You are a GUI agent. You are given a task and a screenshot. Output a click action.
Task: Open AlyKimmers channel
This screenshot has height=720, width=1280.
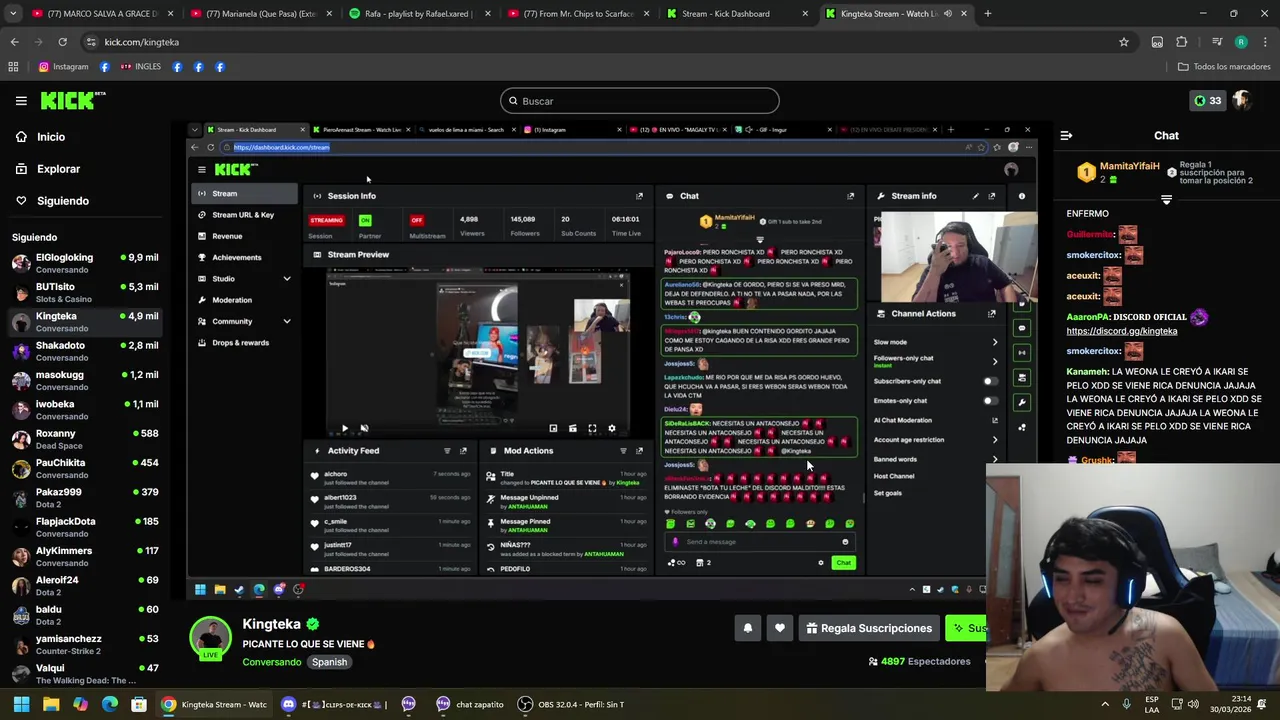[x=85, y=557]
